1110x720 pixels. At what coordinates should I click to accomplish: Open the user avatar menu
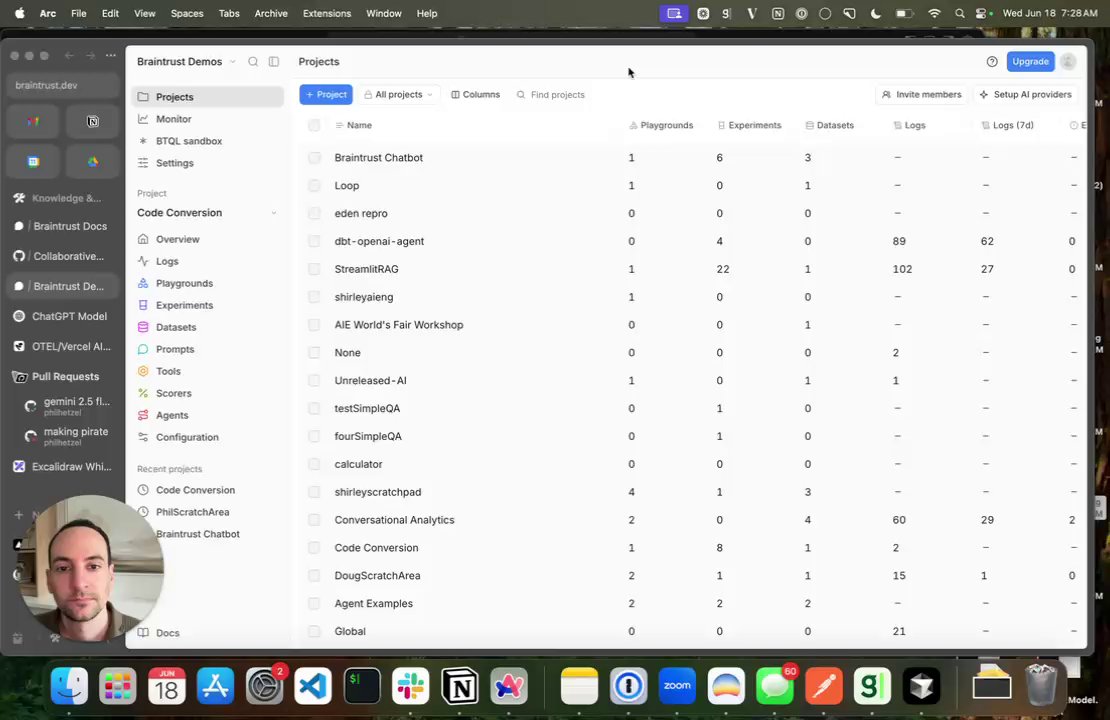(x=1068, y=62)
